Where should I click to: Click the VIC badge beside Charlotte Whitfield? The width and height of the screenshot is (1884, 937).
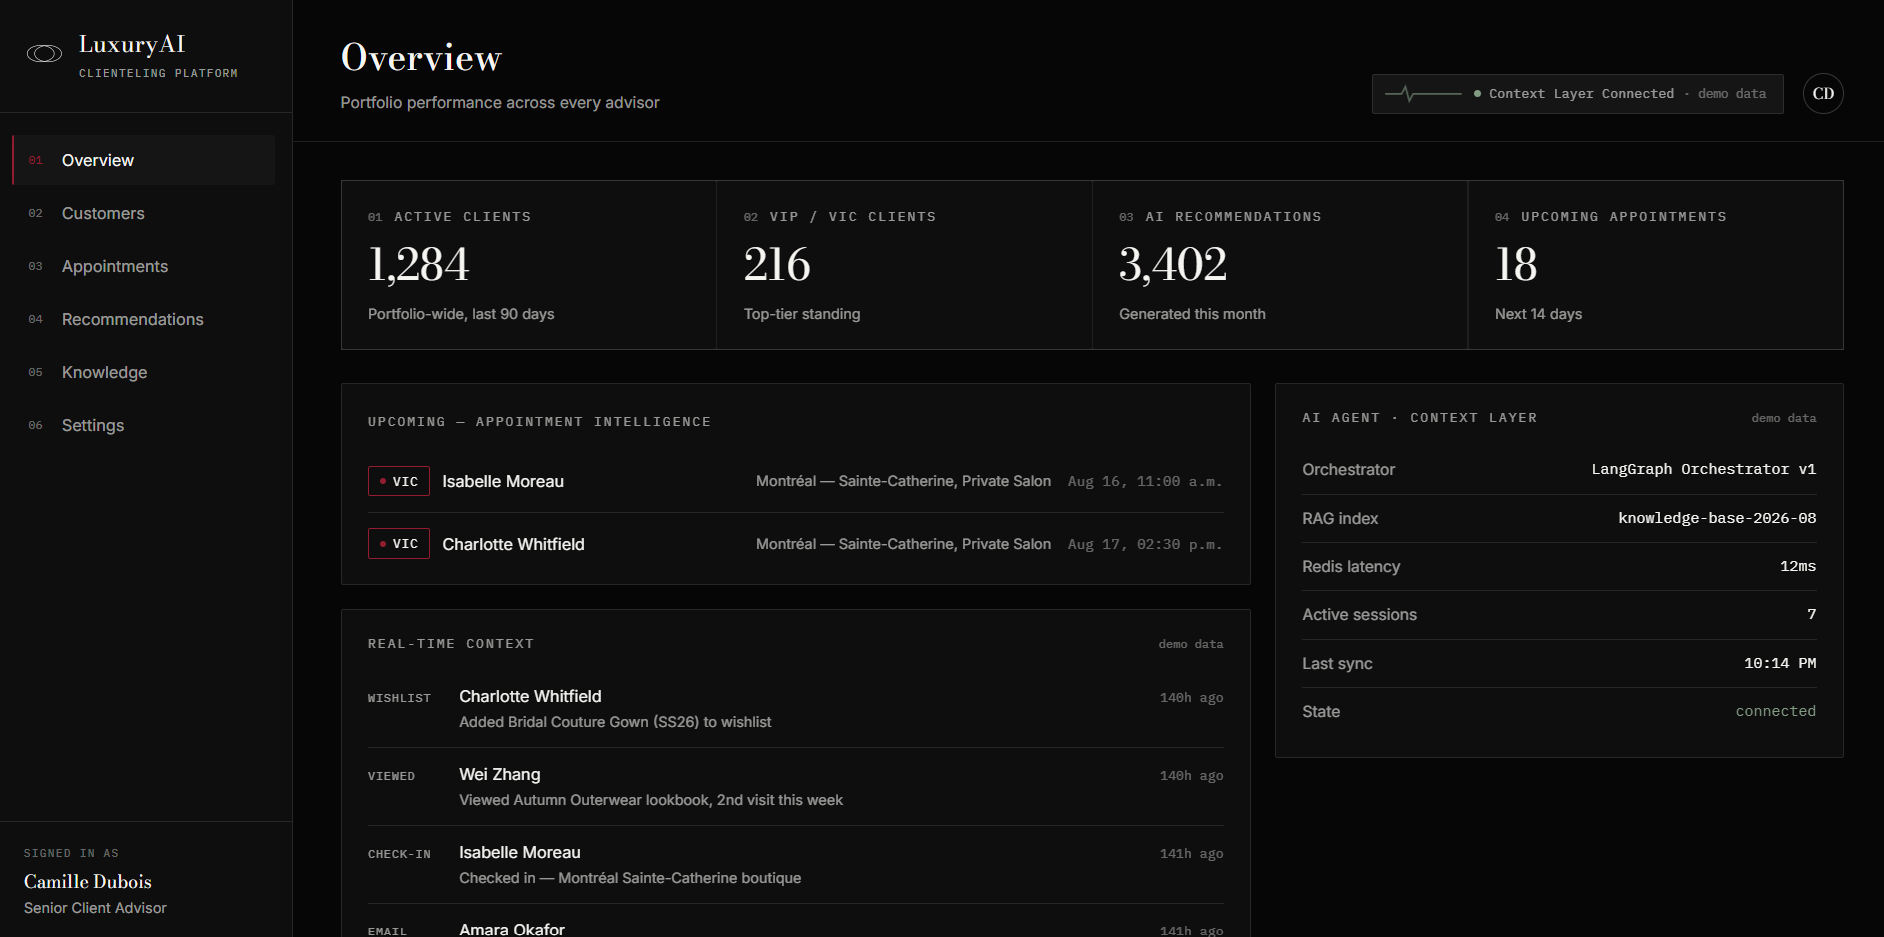point(399,544)
